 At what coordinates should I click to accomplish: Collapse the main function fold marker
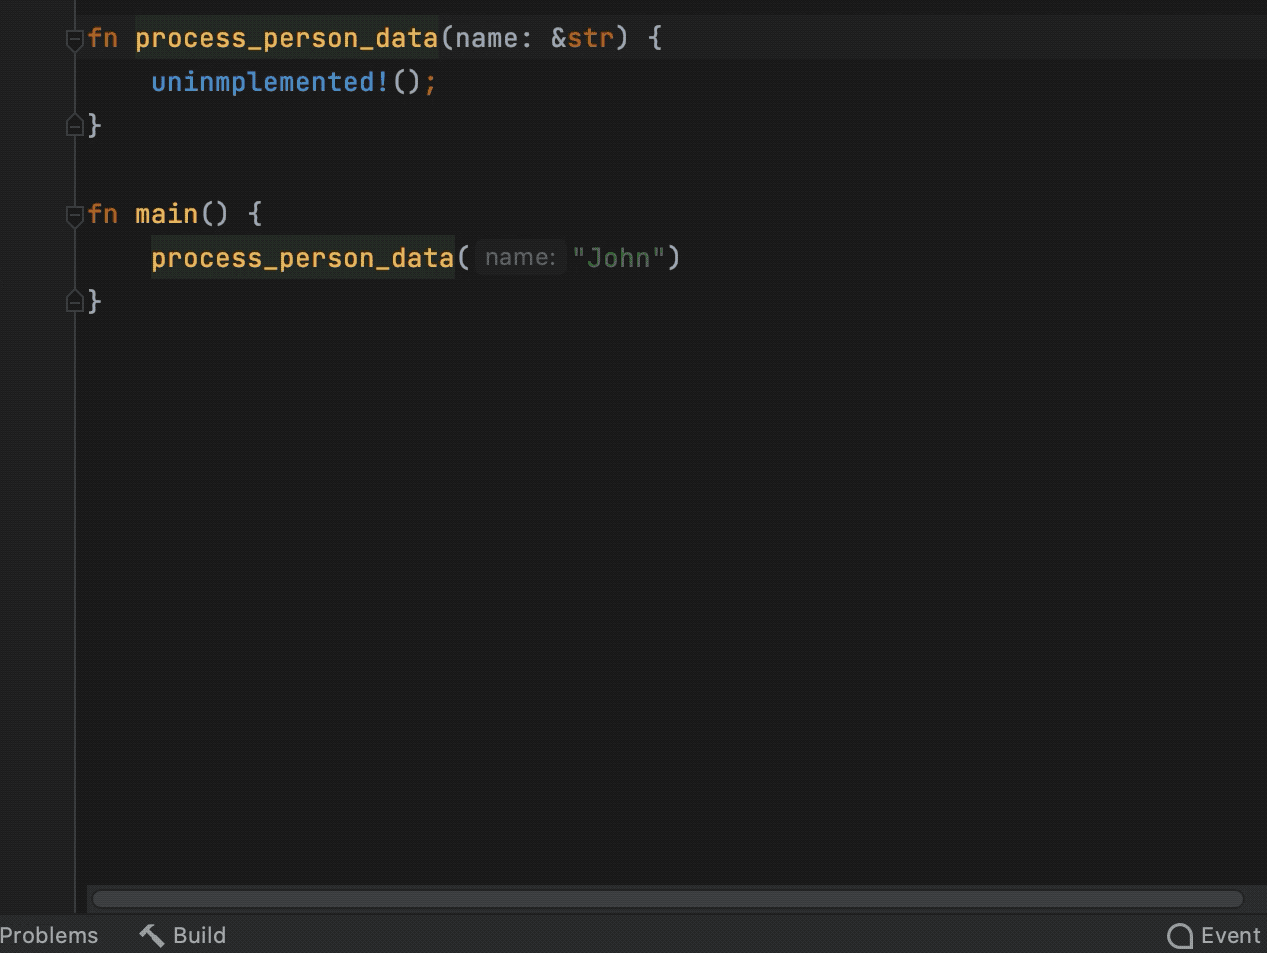pyautogui.click(x=74, y=216)
